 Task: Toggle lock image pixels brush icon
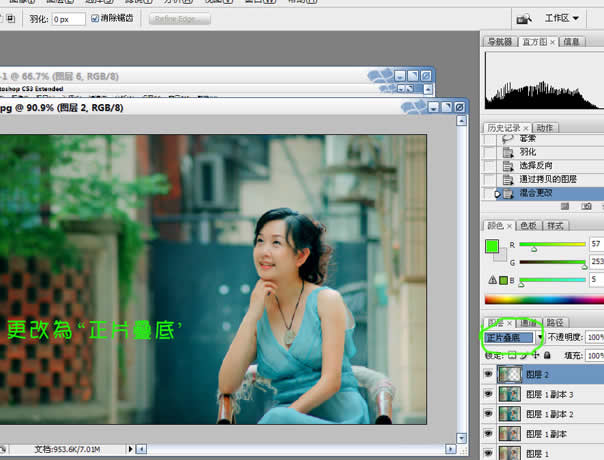pyautogui.click(x=524, y=355)
